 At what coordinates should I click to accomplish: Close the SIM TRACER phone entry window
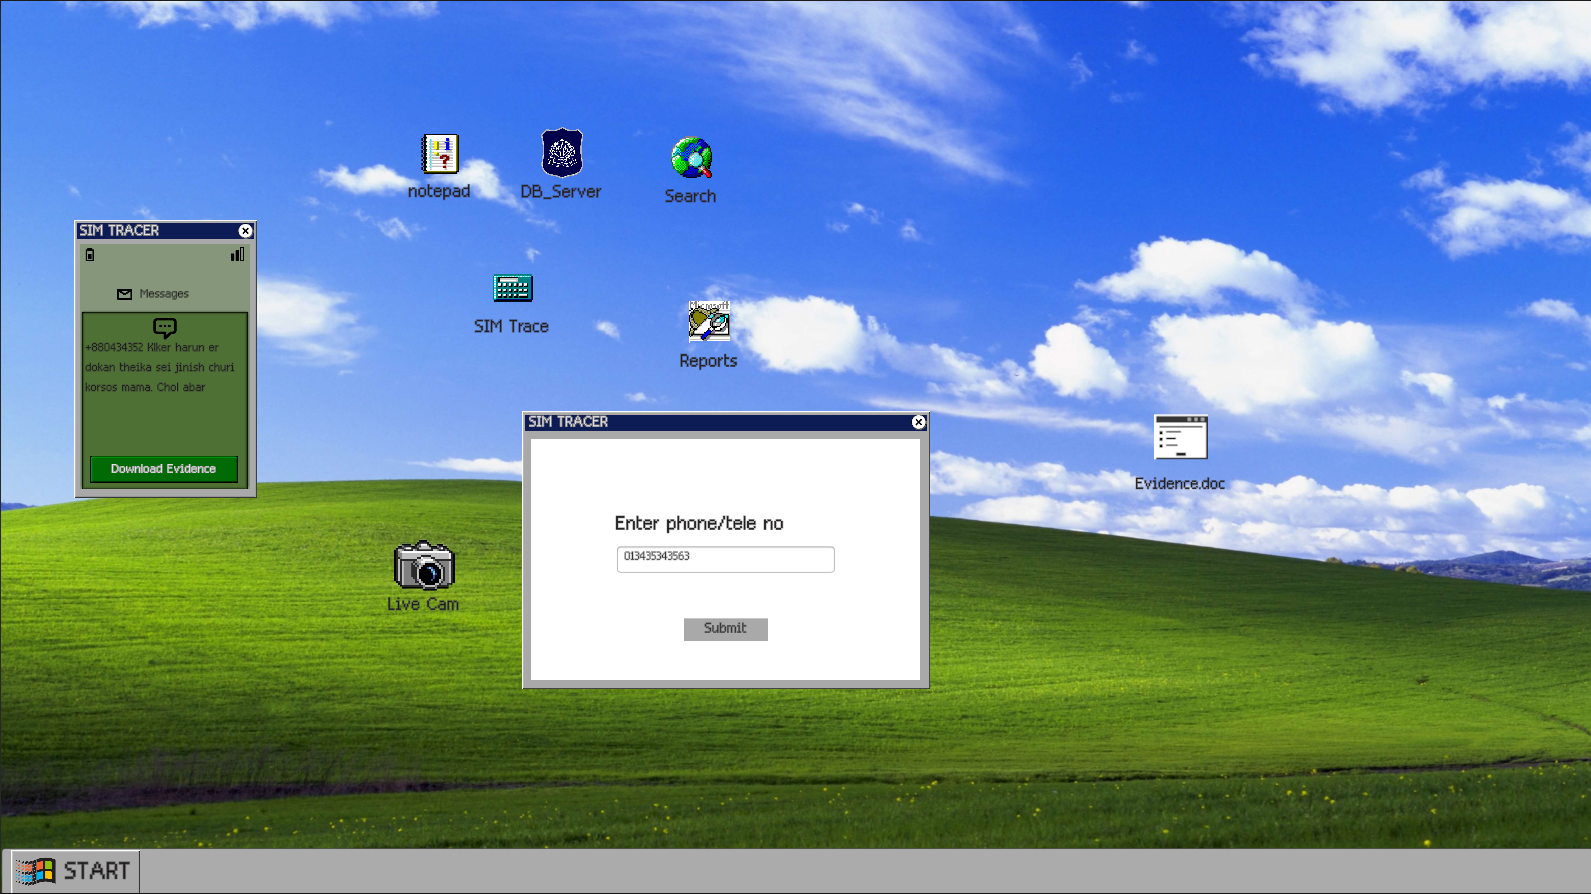[x=918, y=422]
